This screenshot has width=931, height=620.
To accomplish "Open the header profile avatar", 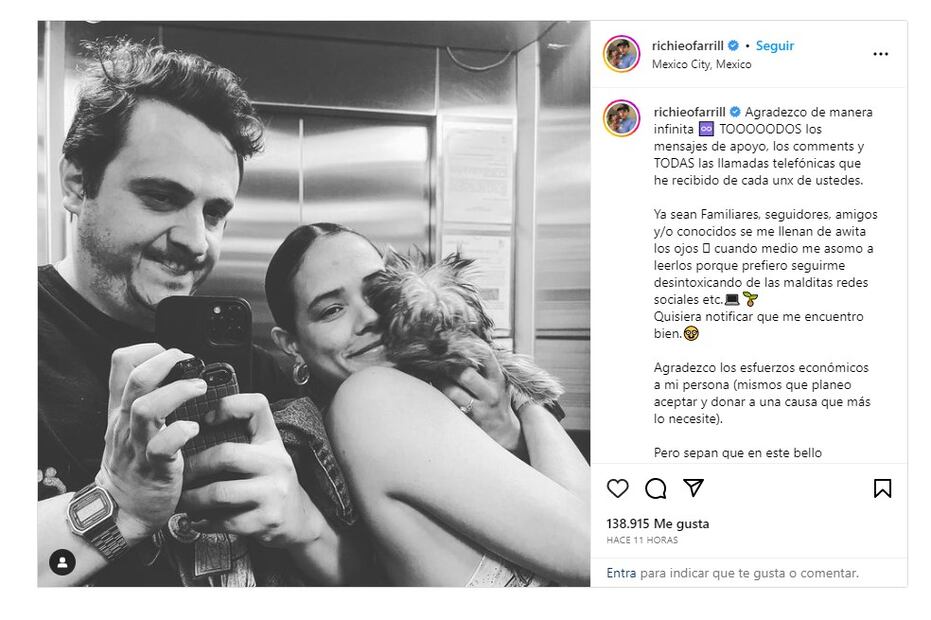I will tap(621, 54).
